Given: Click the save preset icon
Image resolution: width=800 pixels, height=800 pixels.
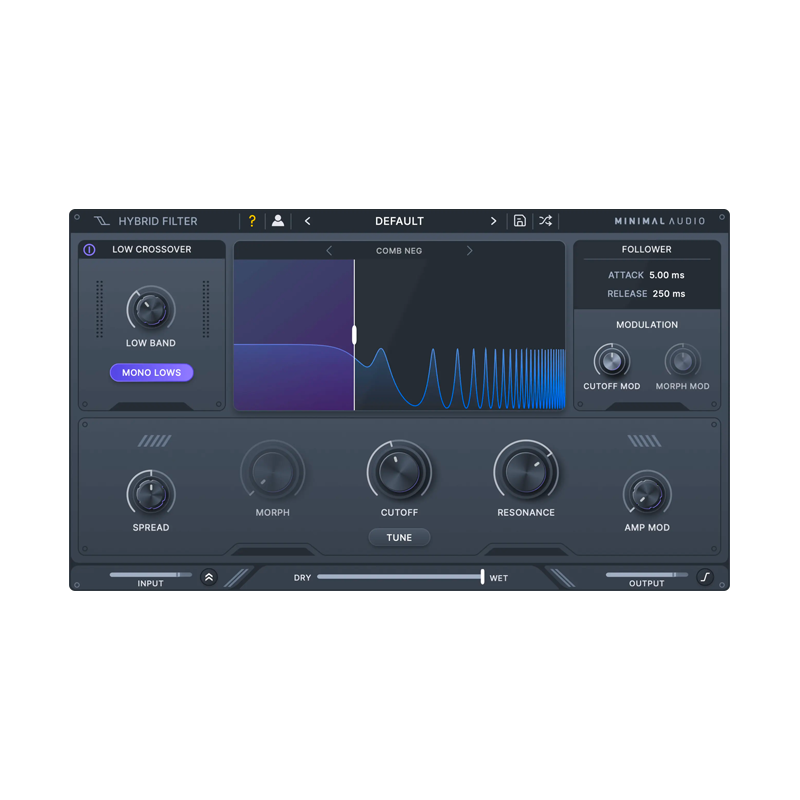Looking at the screenshot, I should coord(519,221).
